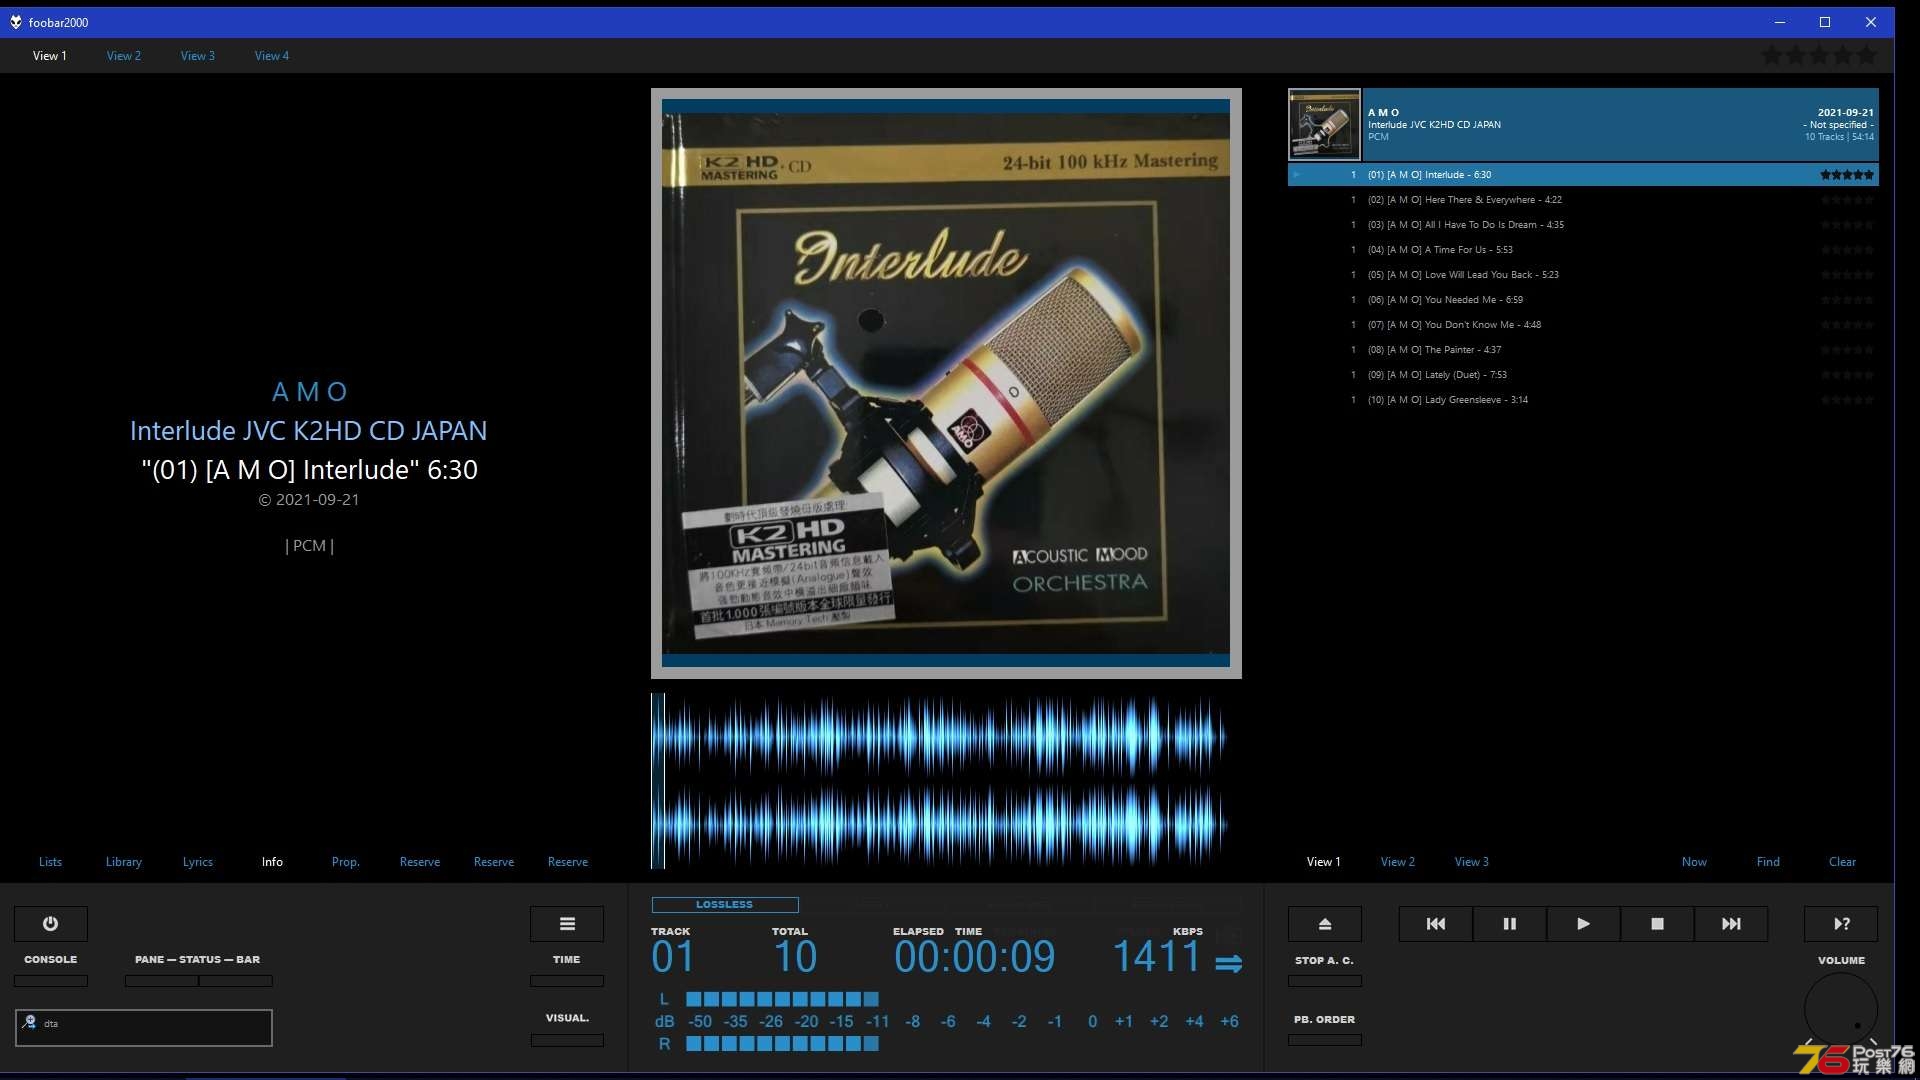Image resolution: width=1920 pixels, height=1080 pixels.
Task: Select track "(10) [A M O] Lady Greensleeve"
Action: [1583, 400]
